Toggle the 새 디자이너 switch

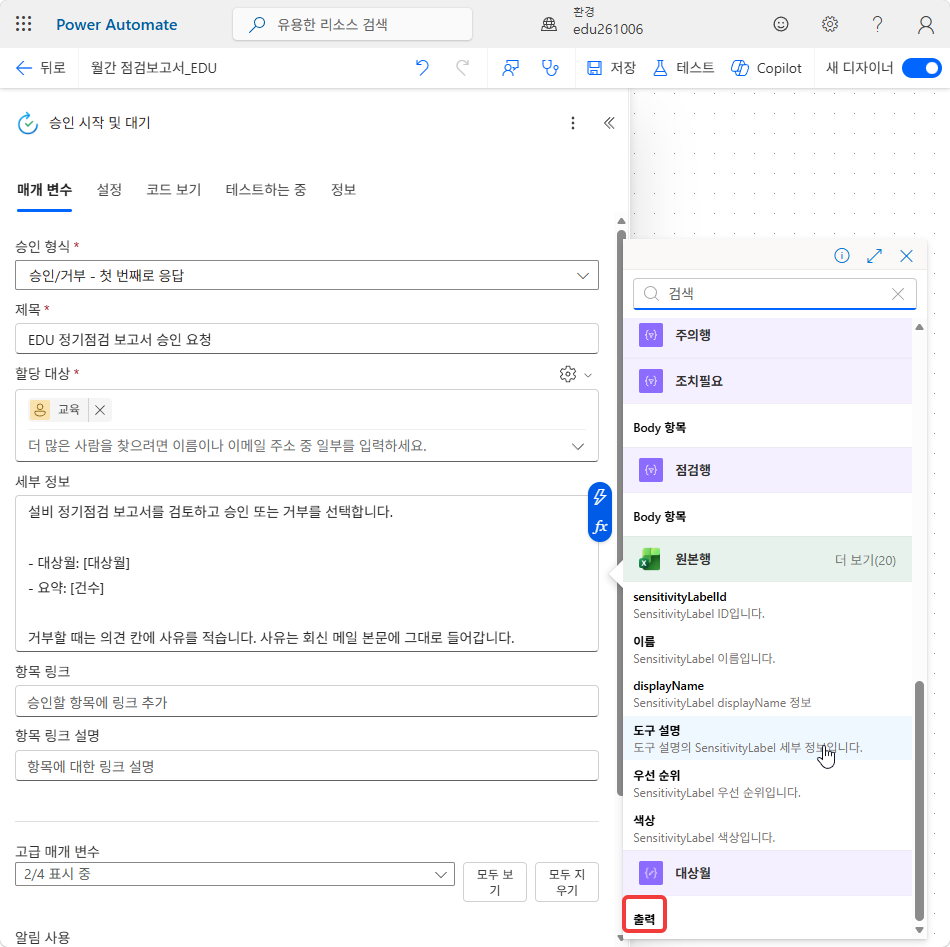922,68
